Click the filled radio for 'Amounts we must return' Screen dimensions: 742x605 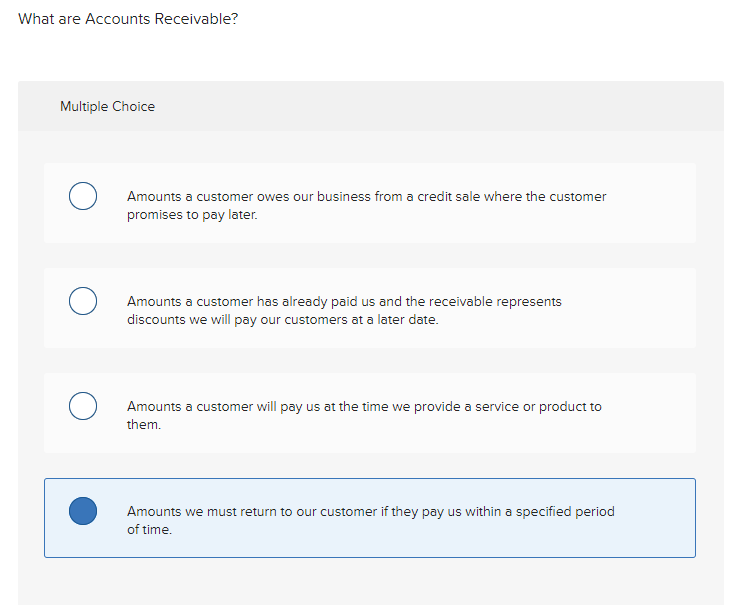(83, 511)
